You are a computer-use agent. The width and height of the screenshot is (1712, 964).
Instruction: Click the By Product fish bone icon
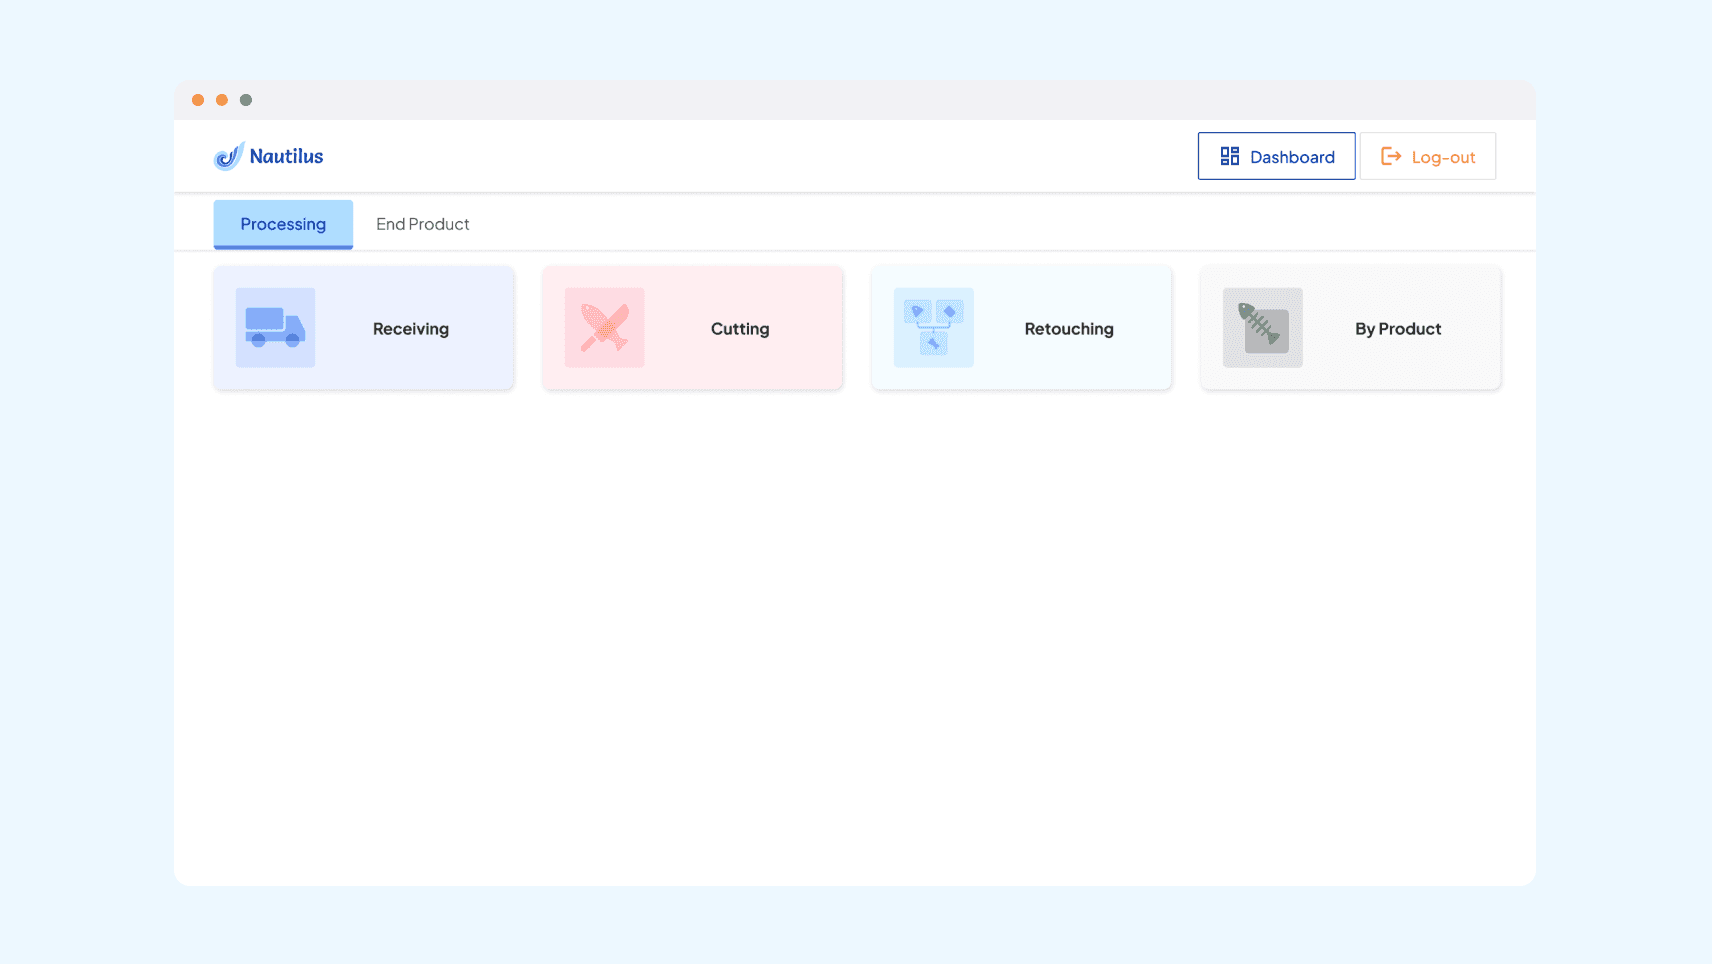point(1262,328)
